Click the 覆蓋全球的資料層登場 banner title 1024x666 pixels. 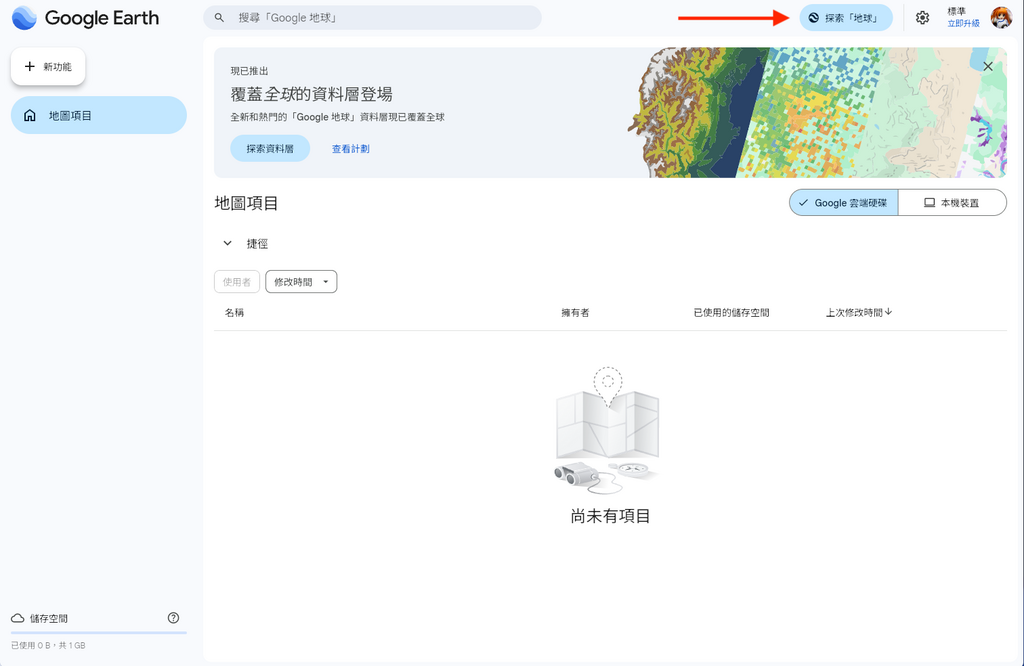pyautogui.click(x=312, y=94)
